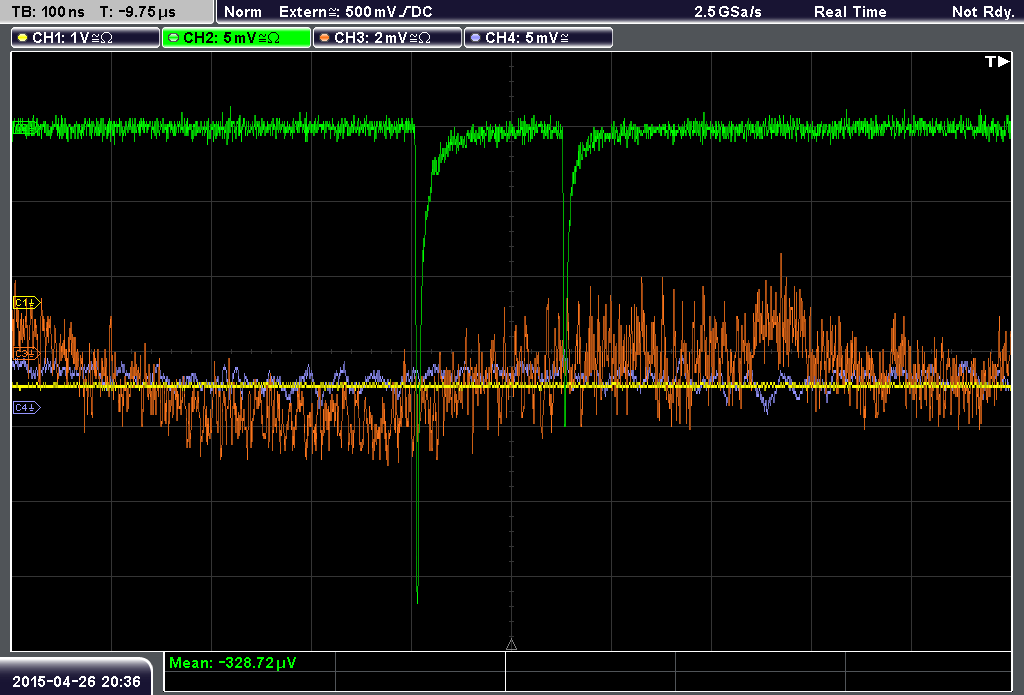The image size is (1024, 695).
Task: Click the orange dot in CH3 tab
Action: [x=325, y=38]
